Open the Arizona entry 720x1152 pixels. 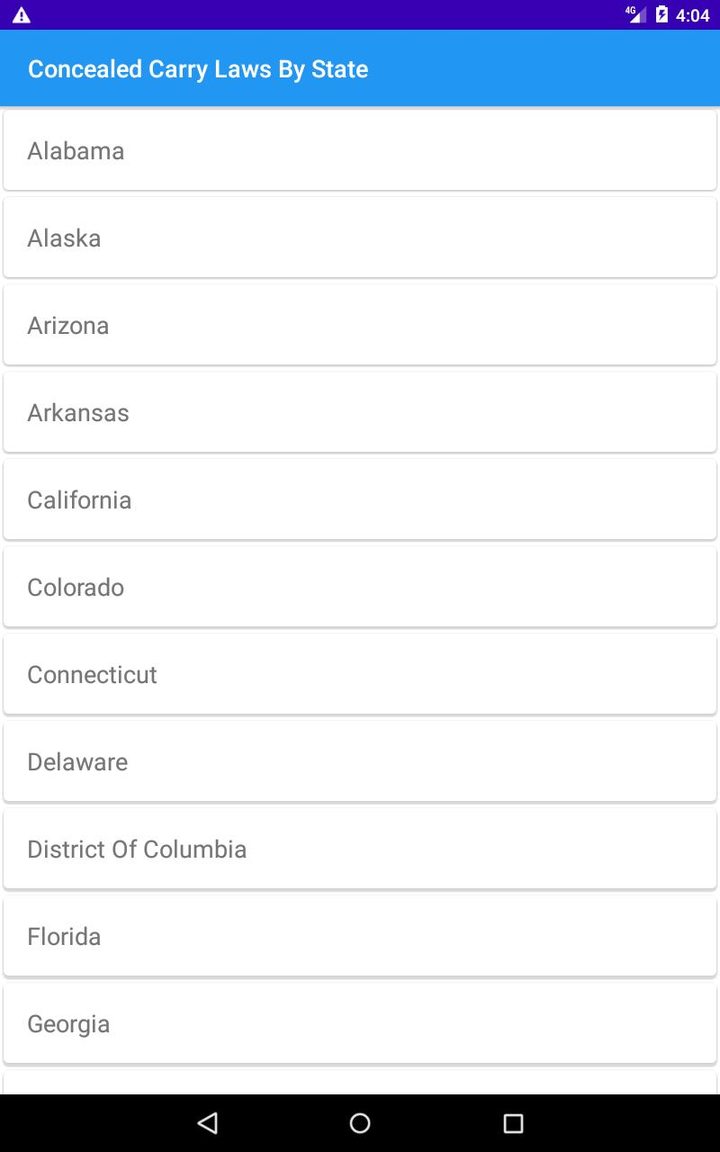360,325
